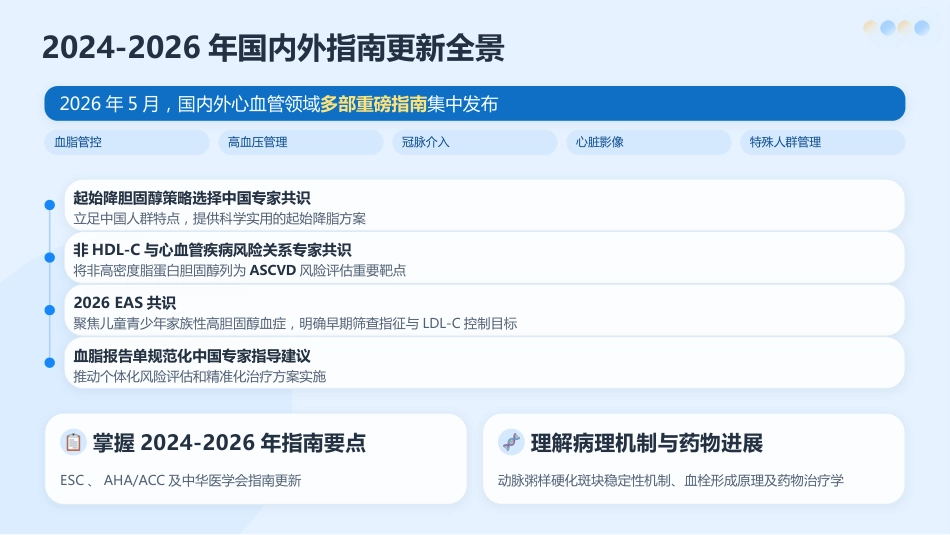
Task: Select the 心脏影像 tag pill
Action: [x=649, y=142]
